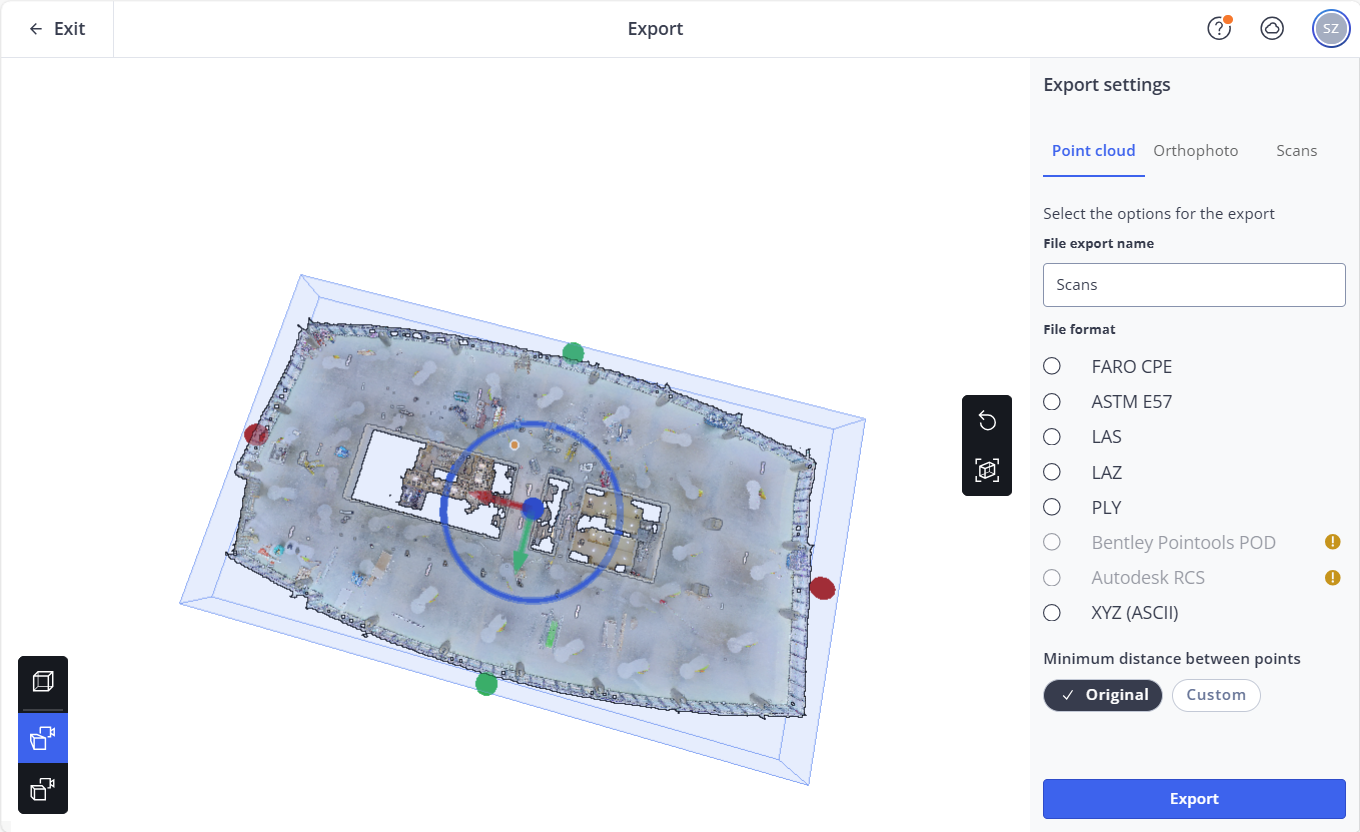Click the File export name field
1360x832 pixels.
(x=1194, y=285)
